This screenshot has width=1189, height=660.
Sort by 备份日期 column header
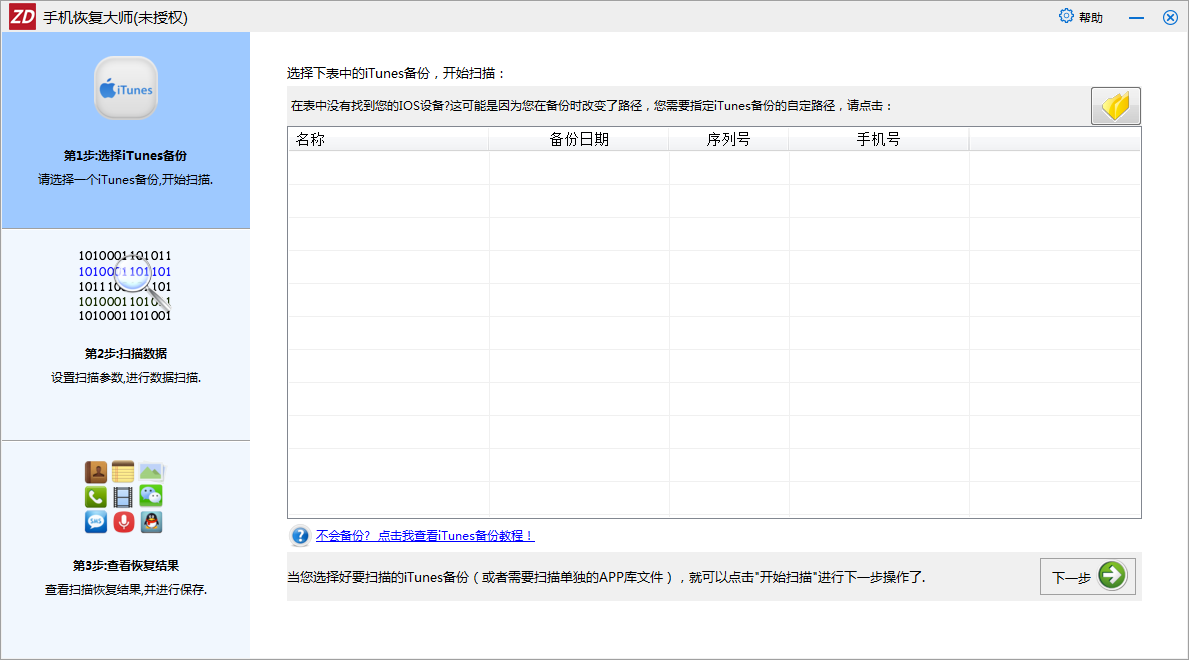click(579, 139)
